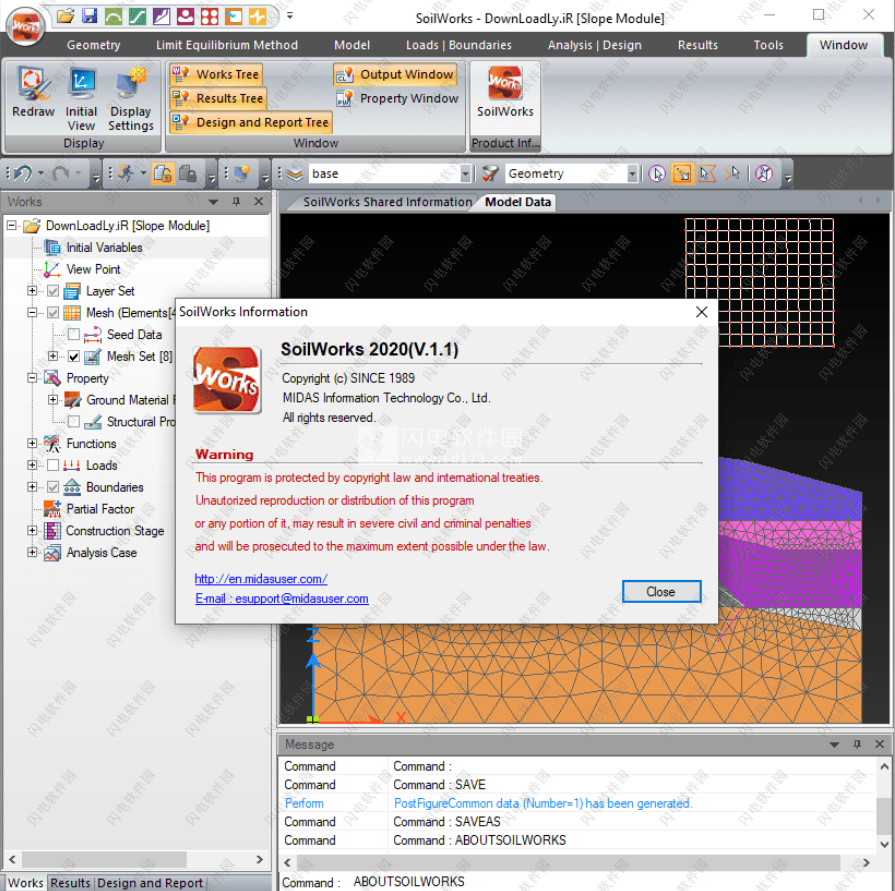895x891 pixels.
Task: Switch to the Results tab at panel bottom
Action: click(70, 882)
